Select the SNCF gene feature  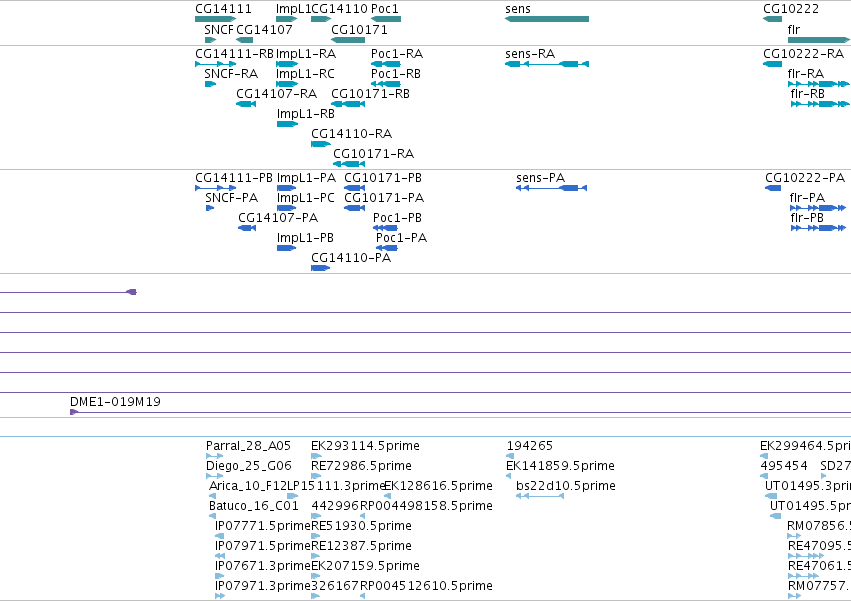tap(211, 40)
